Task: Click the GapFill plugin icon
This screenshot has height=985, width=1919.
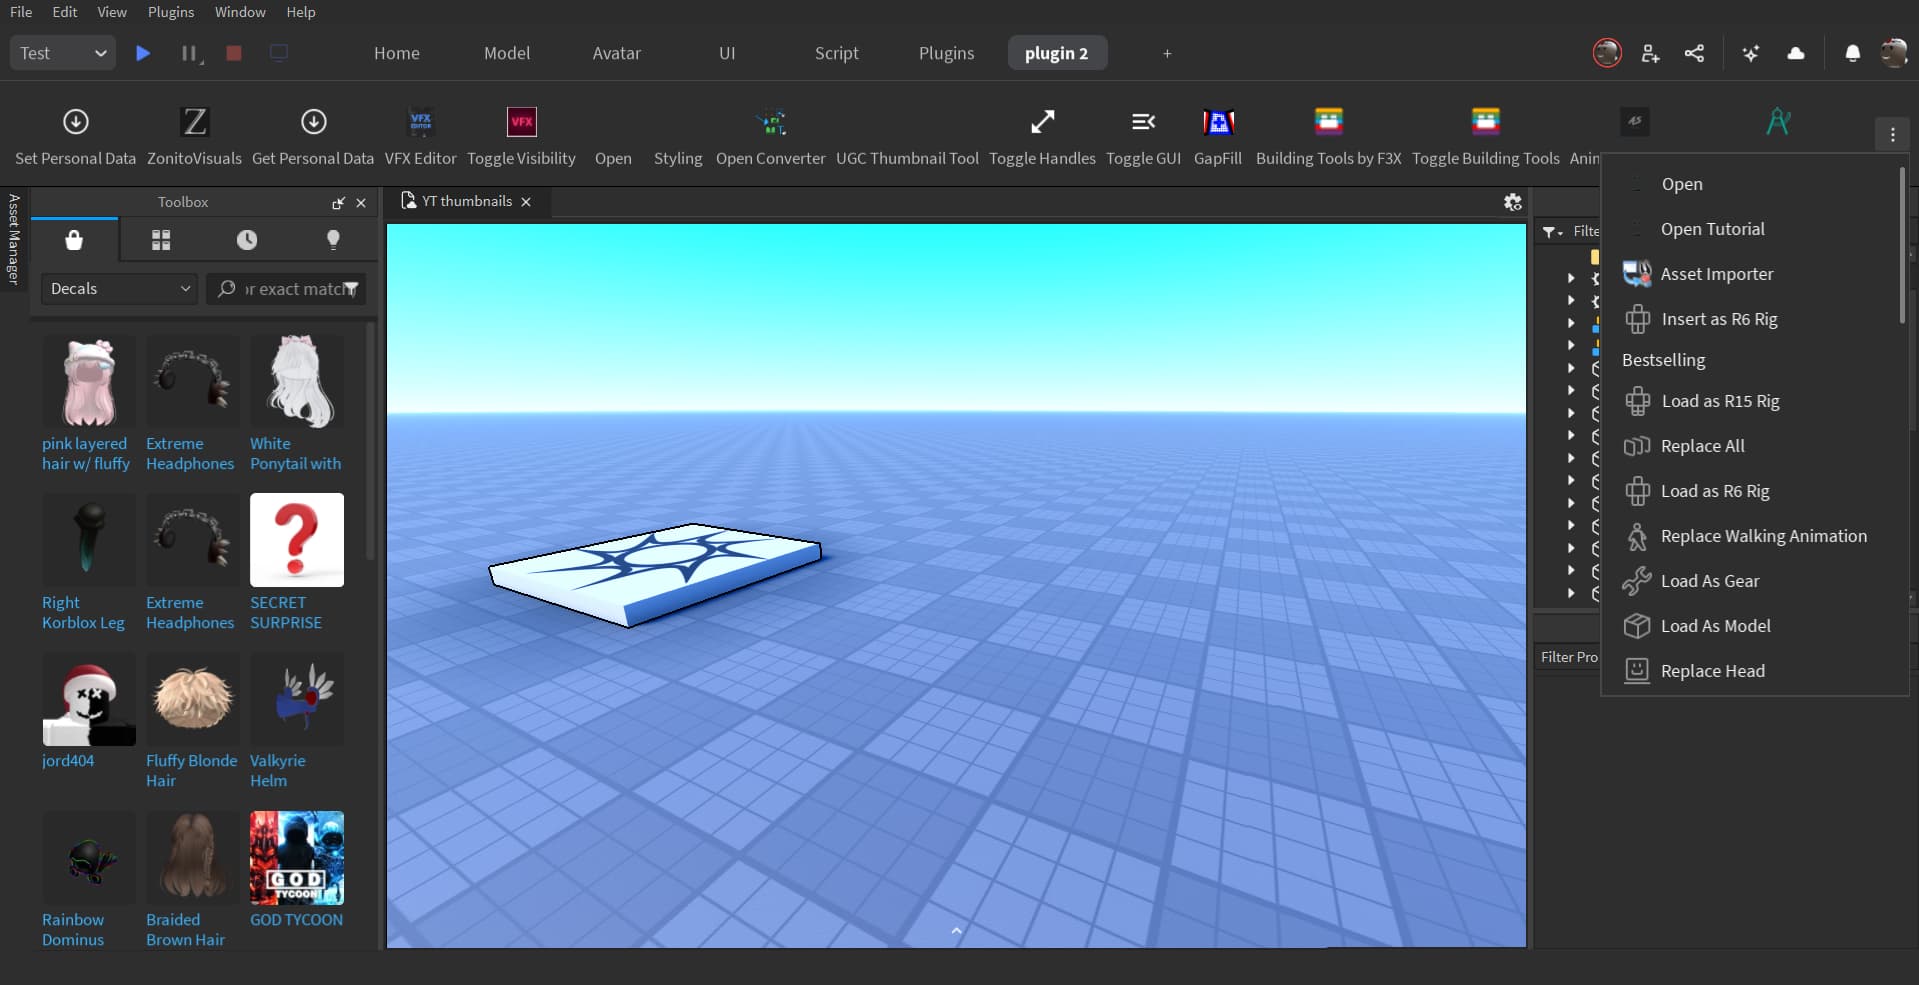Action: (1218, 133)
